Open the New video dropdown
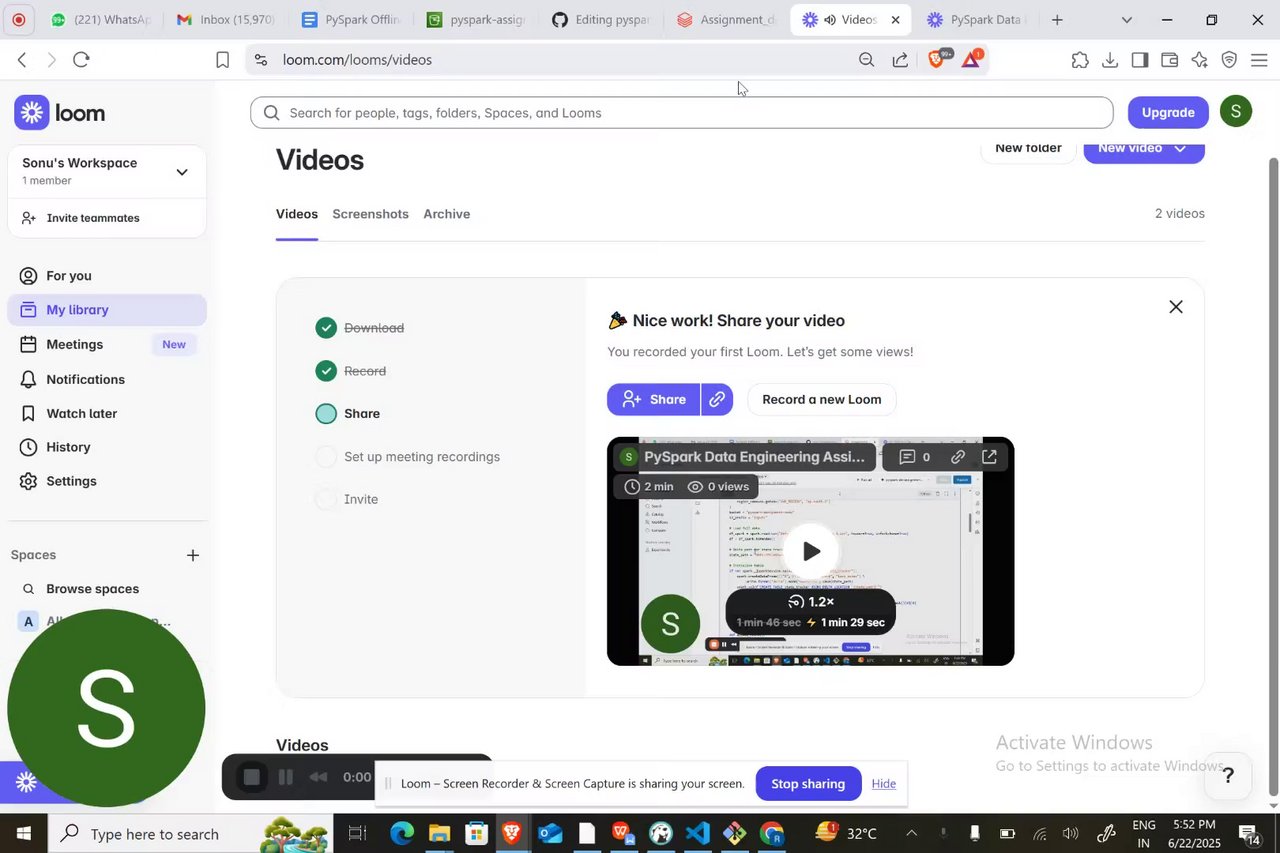The height and width of the screenshot is (853, 1280). [1144, 149]
